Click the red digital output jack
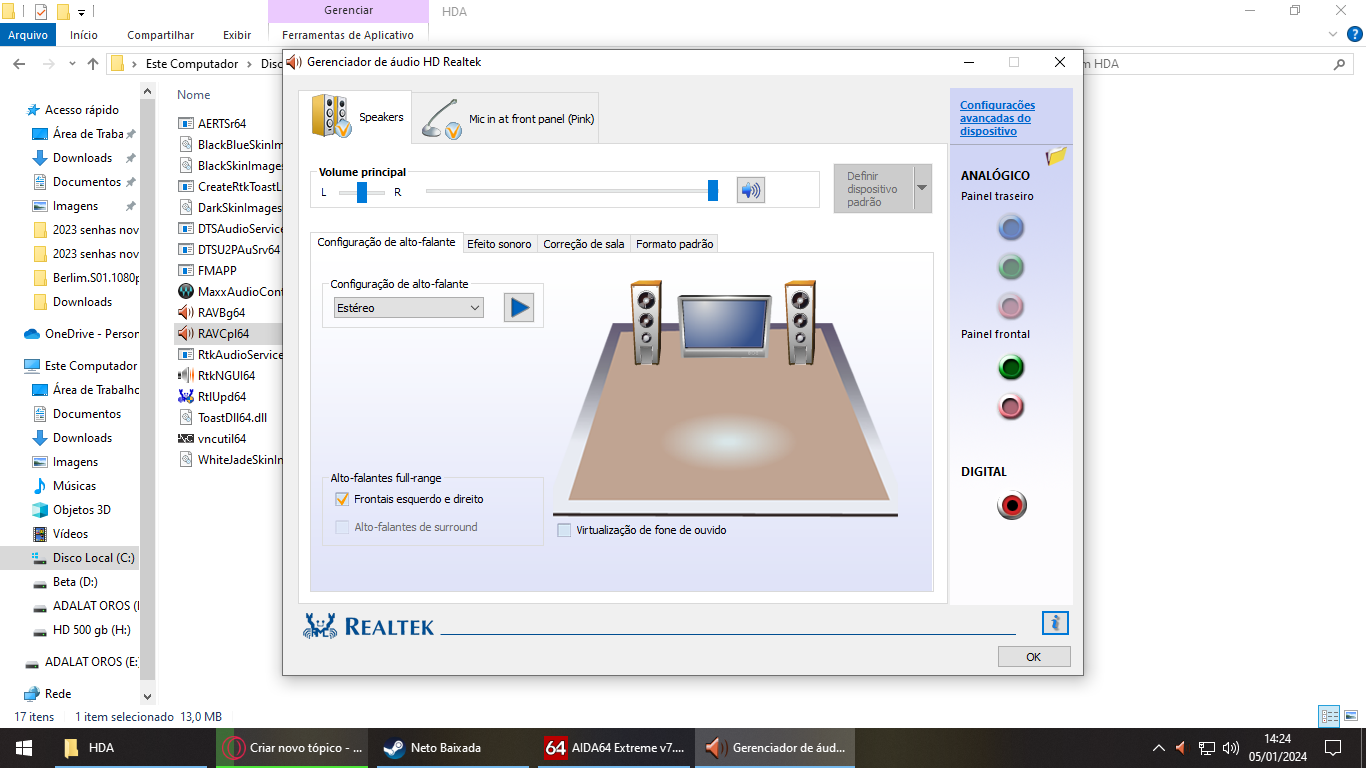Image resolution: width=1366 pixels, height=768 pixels. [1012, 506]
